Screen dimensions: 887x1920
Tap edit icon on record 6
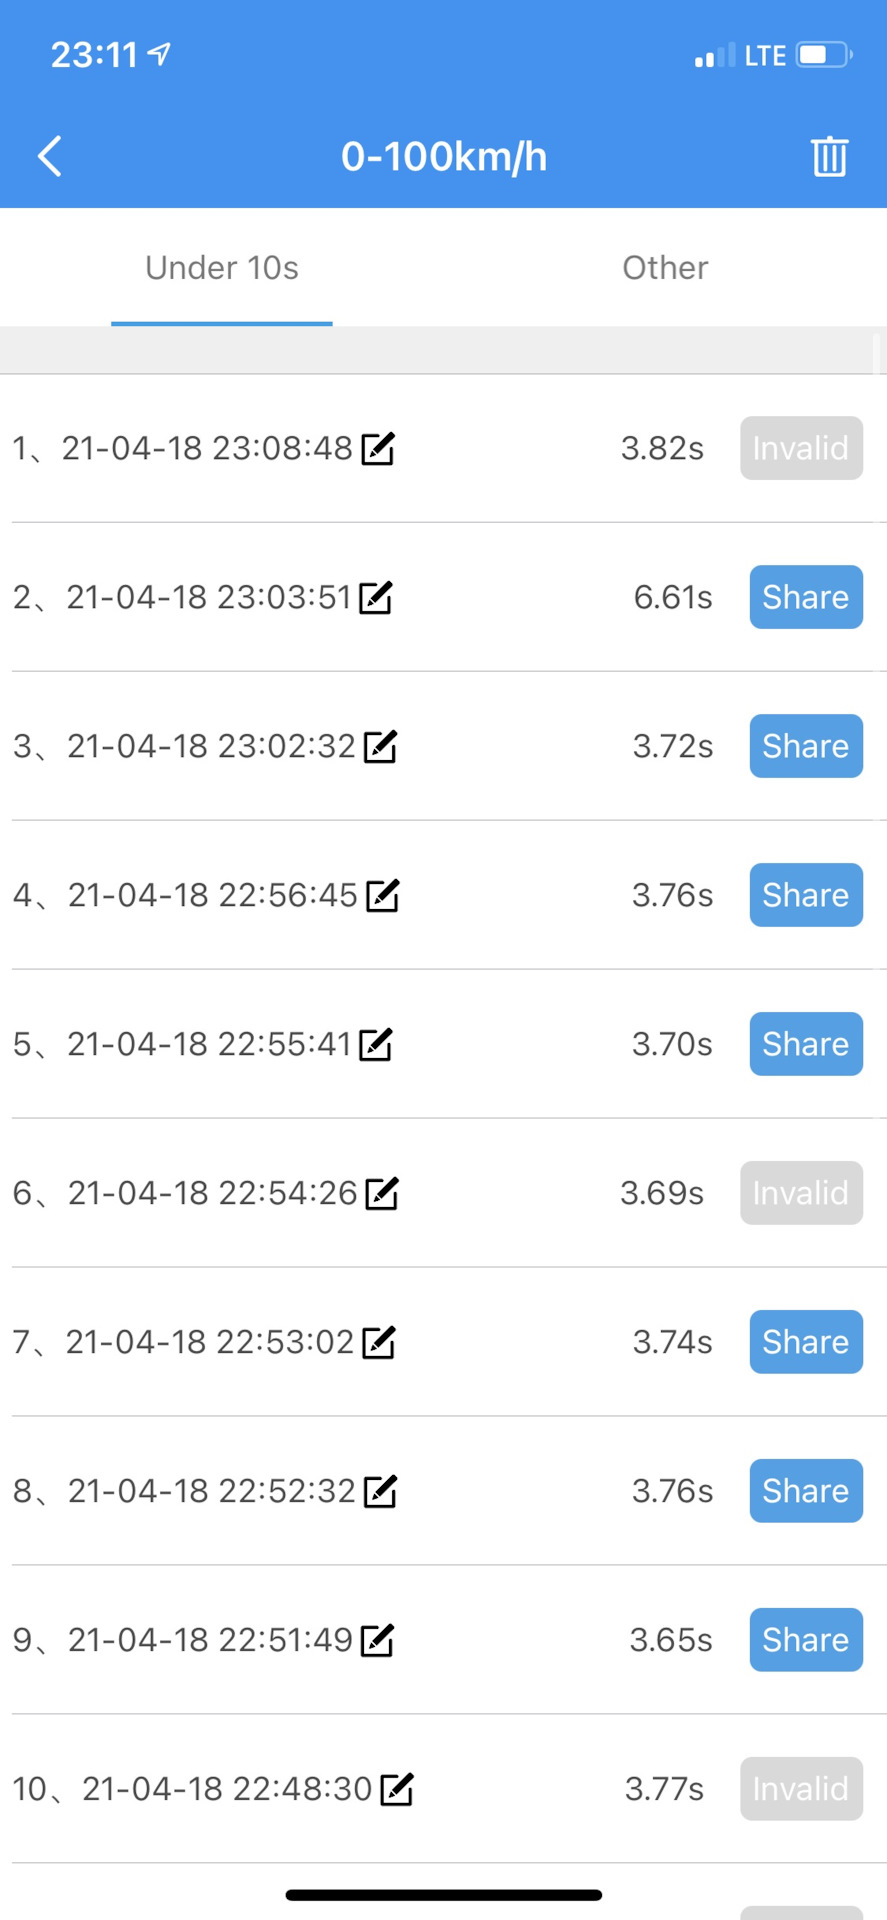[x=382, y=1194]
